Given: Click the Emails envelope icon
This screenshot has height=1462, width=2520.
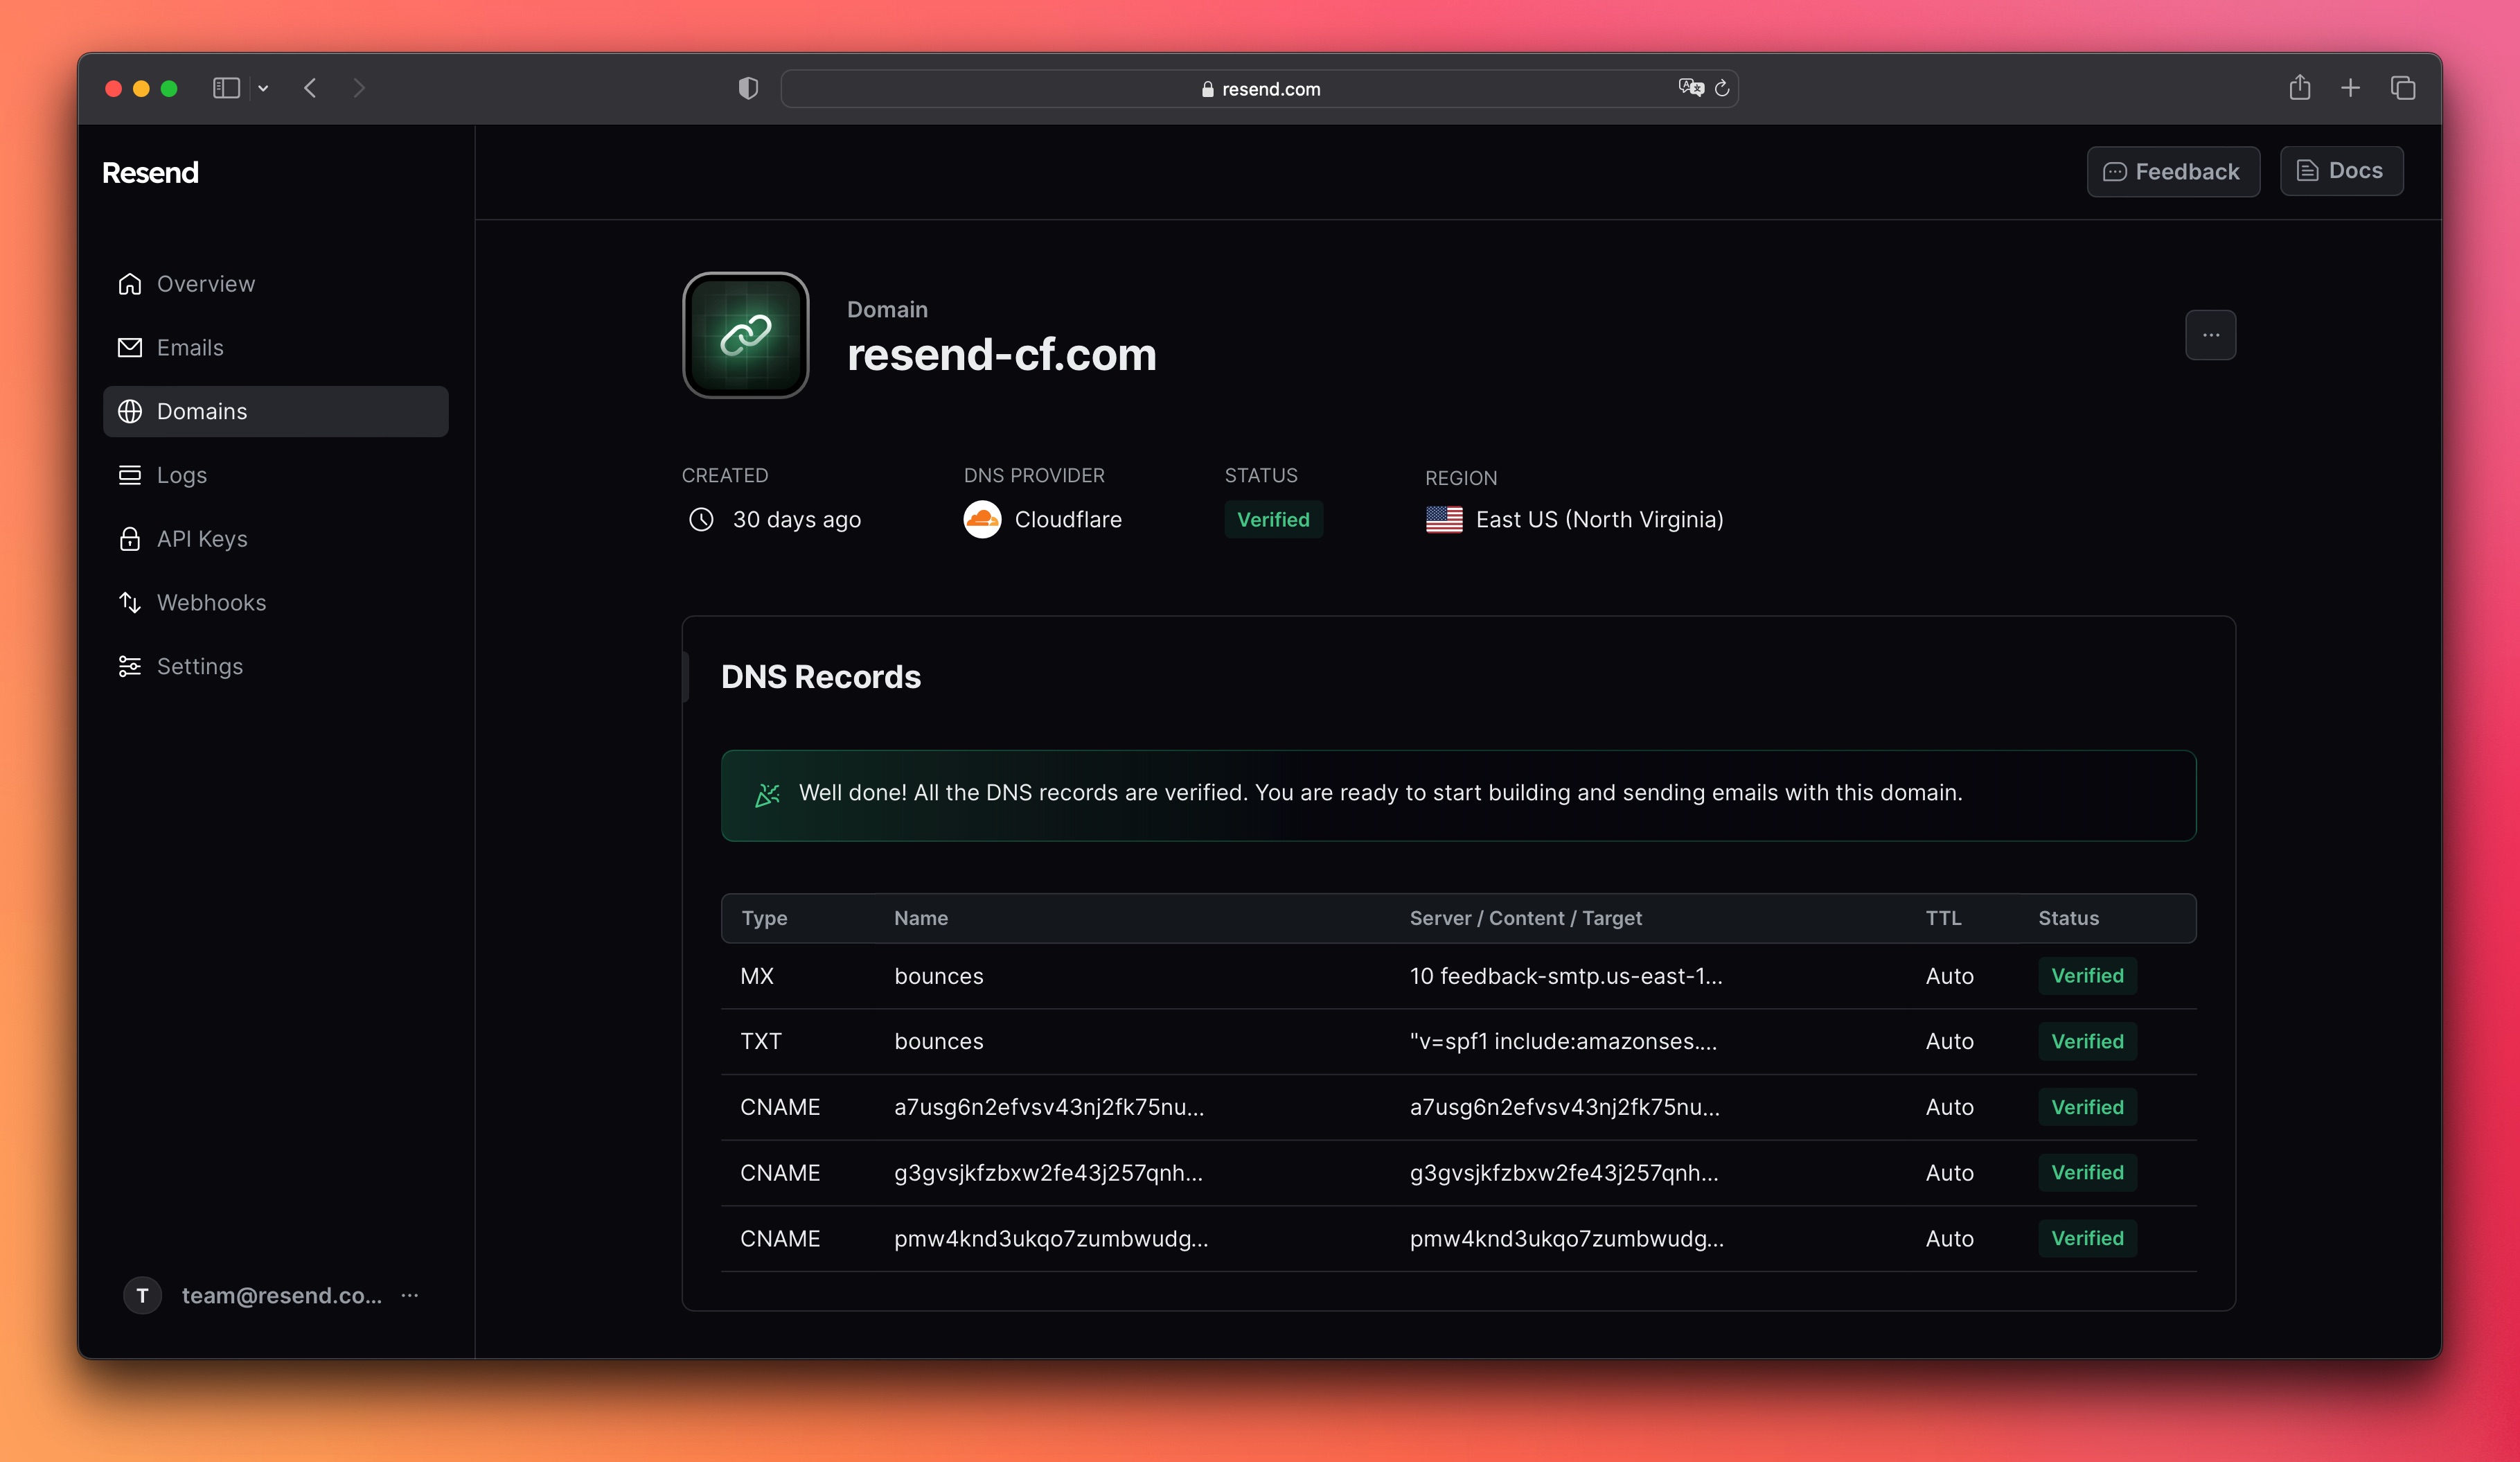Looking at the screenshot, I should click(x=130, y=347).
